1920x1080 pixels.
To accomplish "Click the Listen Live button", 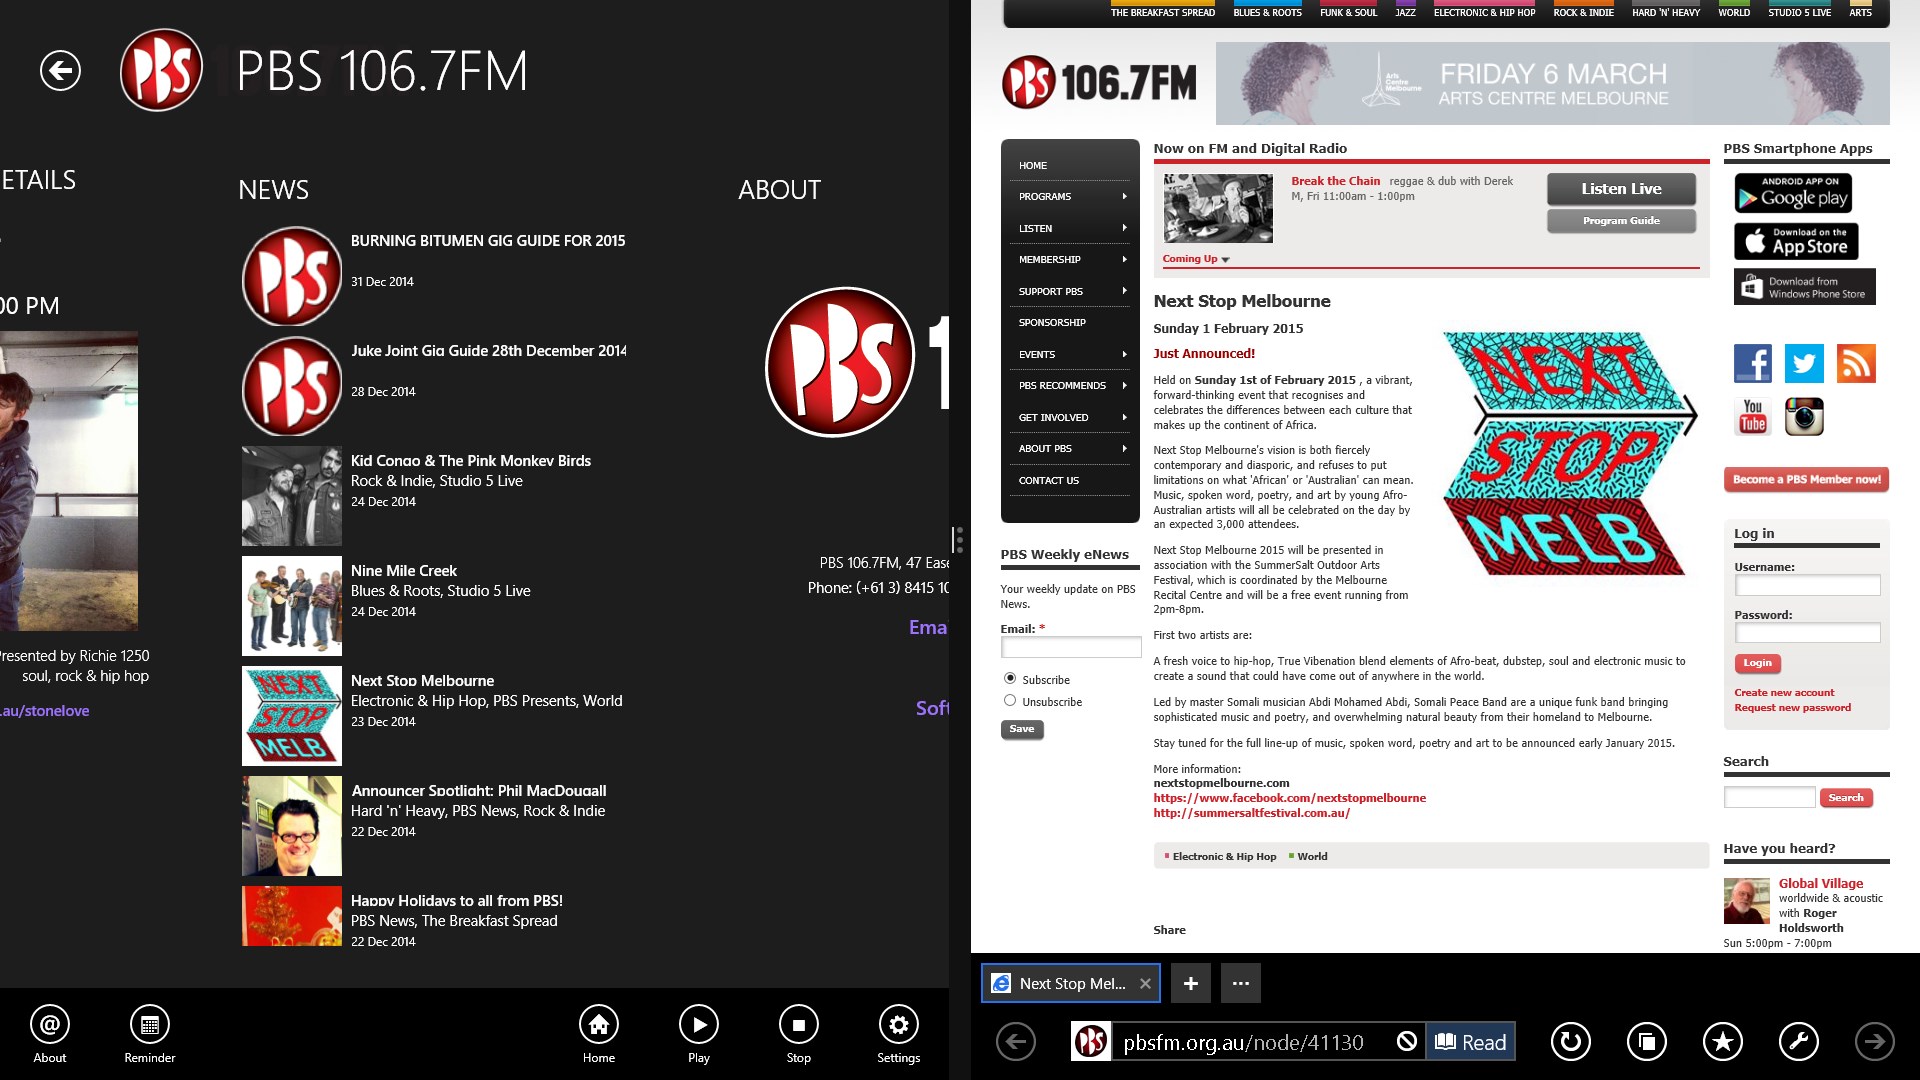I will [1621, 188].
